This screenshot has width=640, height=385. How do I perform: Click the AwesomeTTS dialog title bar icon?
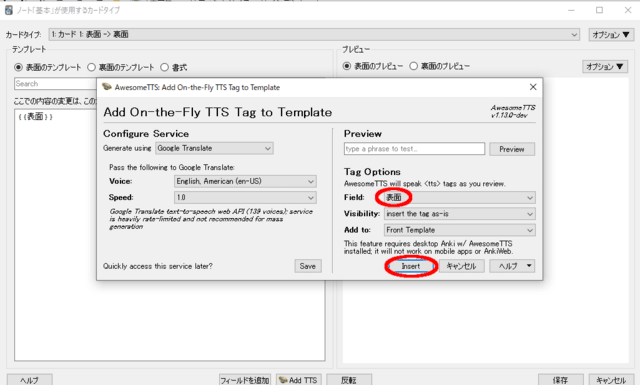(107, 87)
